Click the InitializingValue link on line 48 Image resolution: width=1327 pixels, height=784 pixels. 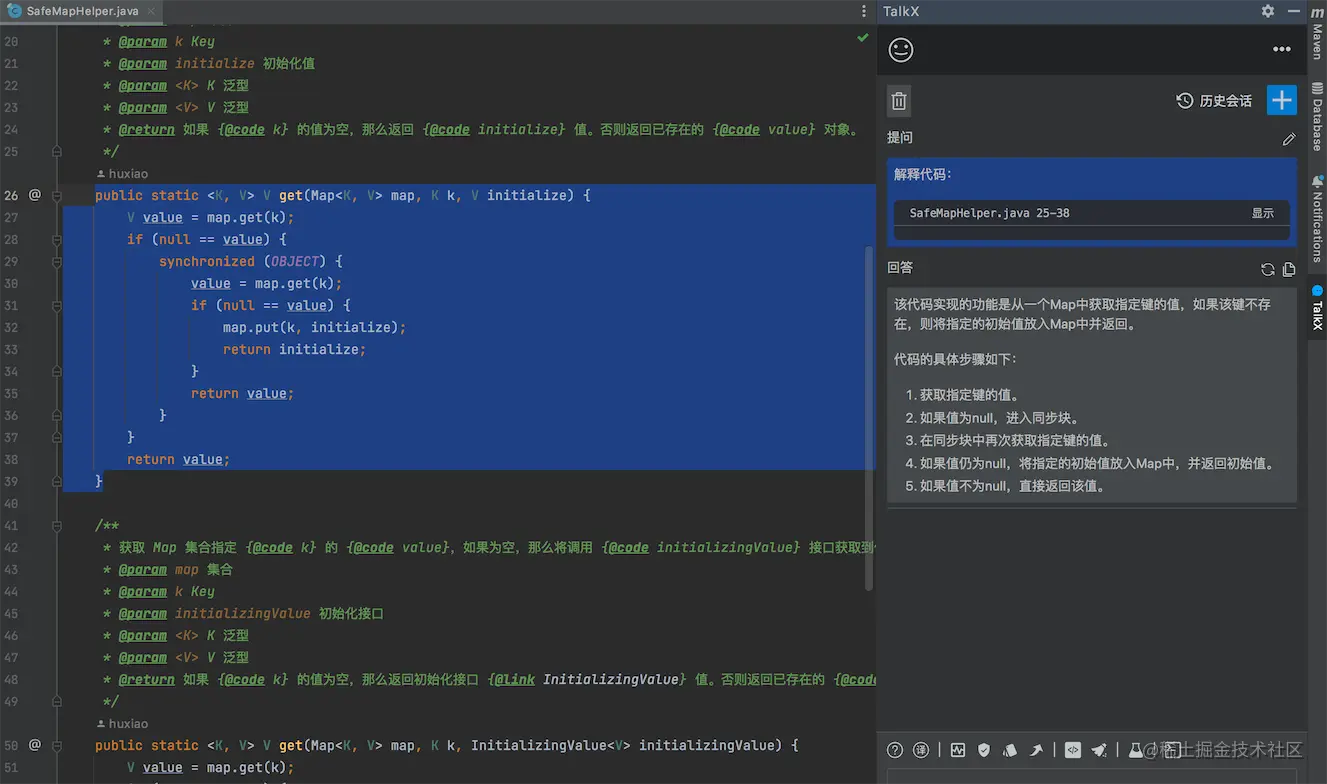[611, 679]
